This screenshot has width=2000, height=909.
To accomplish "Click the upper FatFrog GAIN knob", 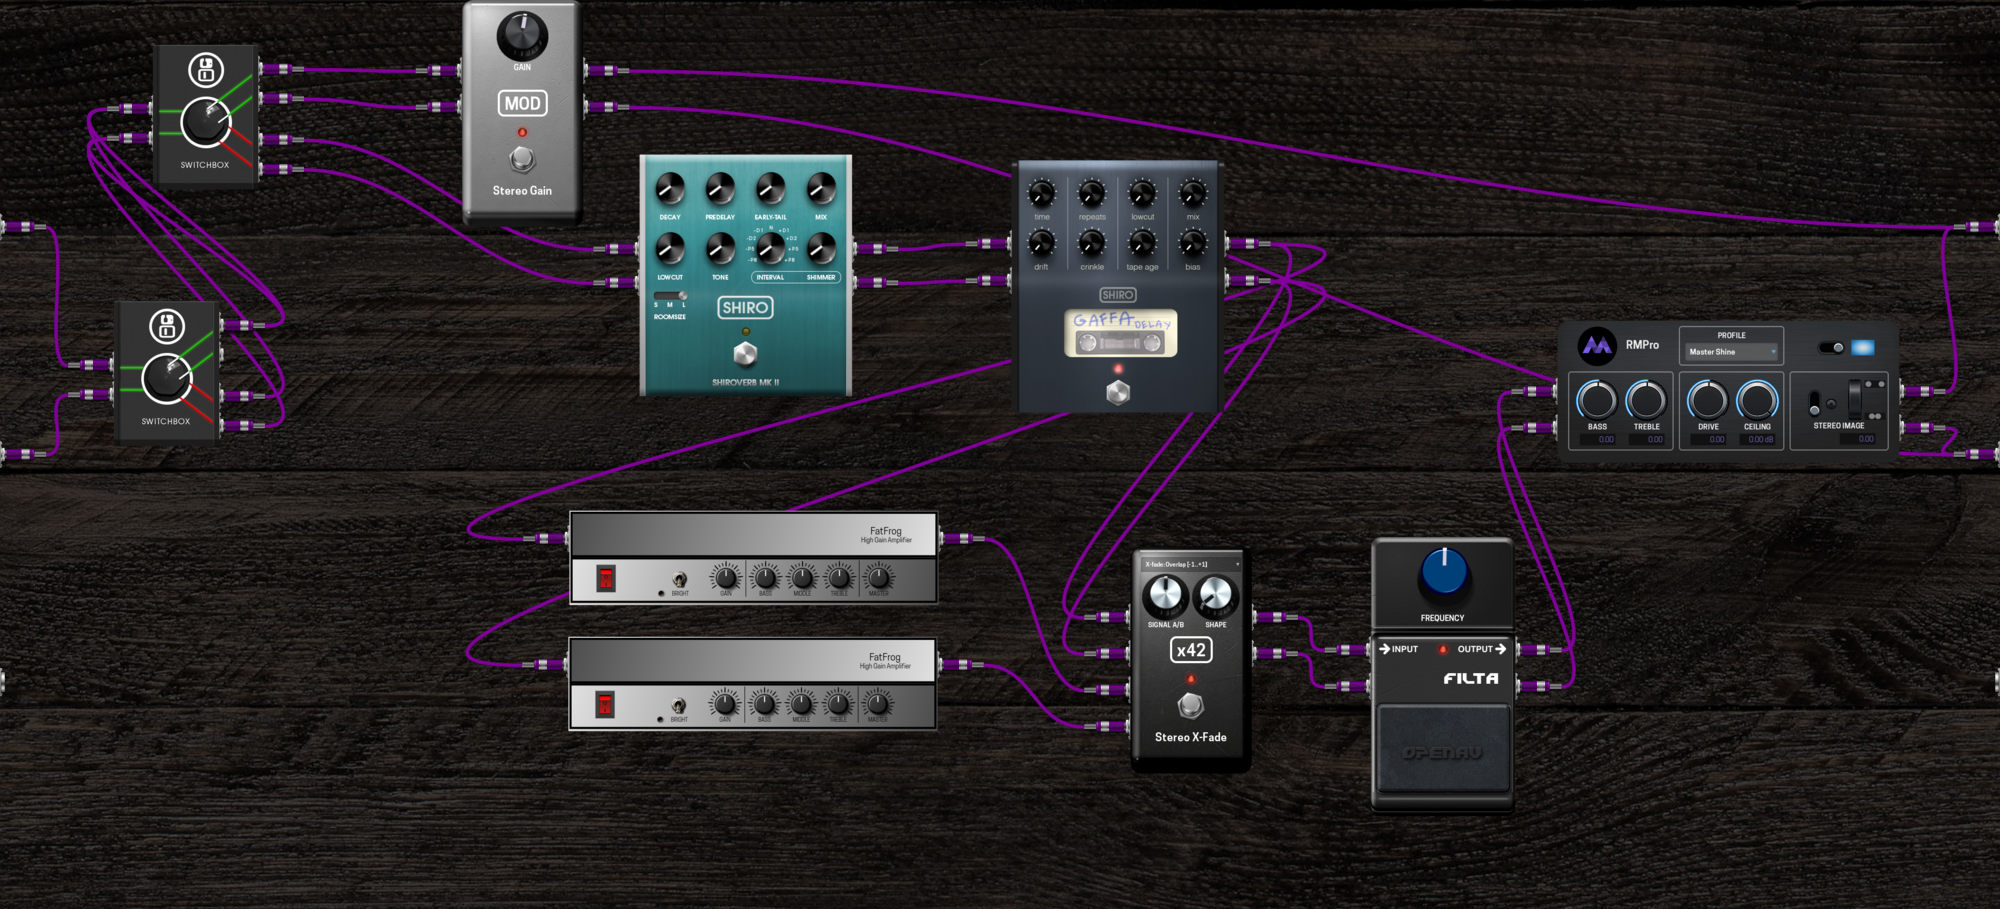I will point(726,577).
